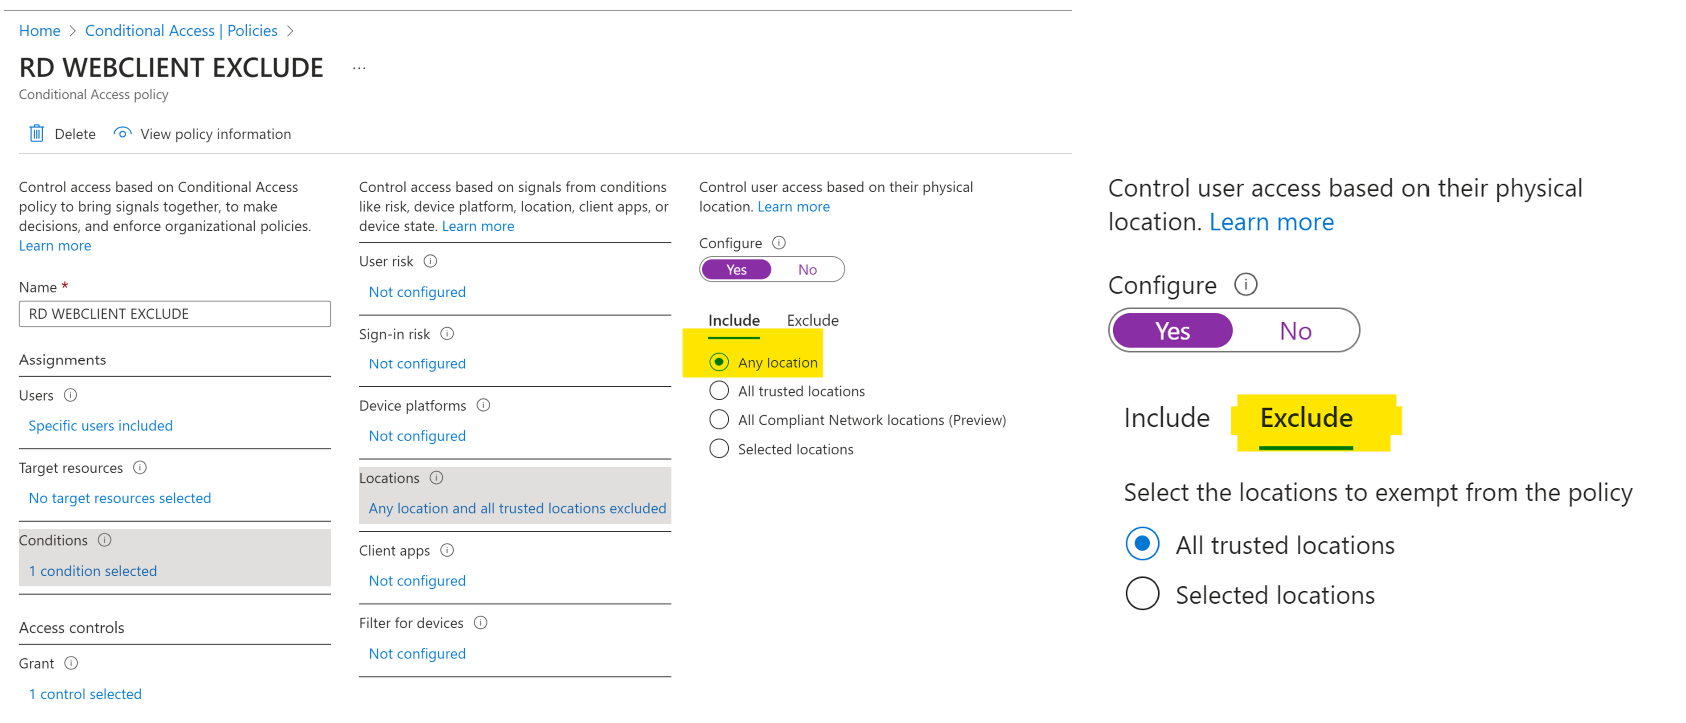Screen dimensions: 1686x723
Task: Select All Compliant Network locations radio option
Action: tap(719, 420)
